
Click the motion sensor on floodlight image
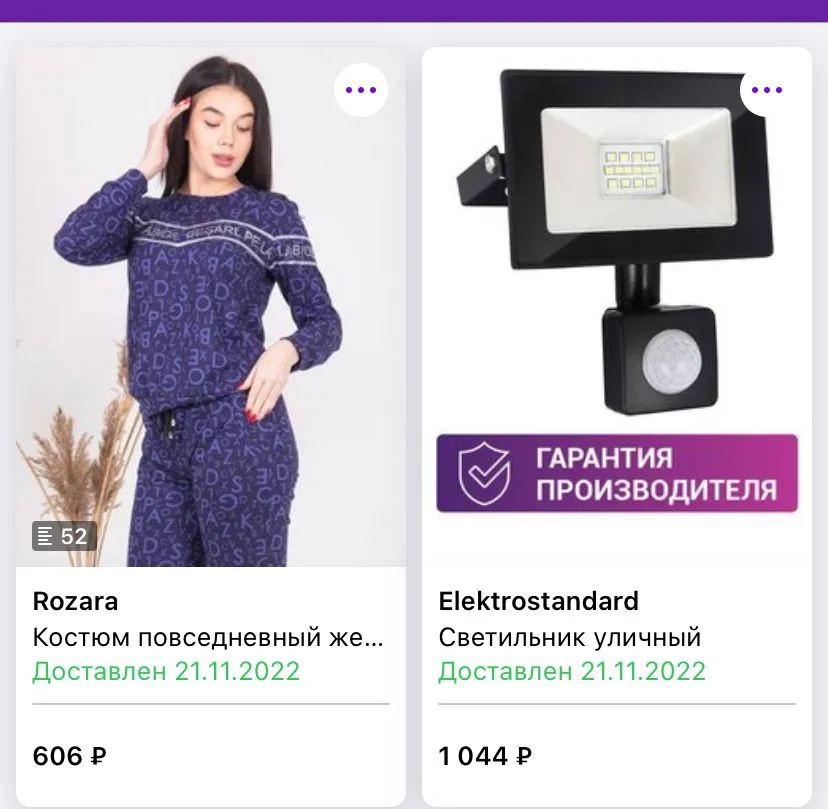[660, 360]
